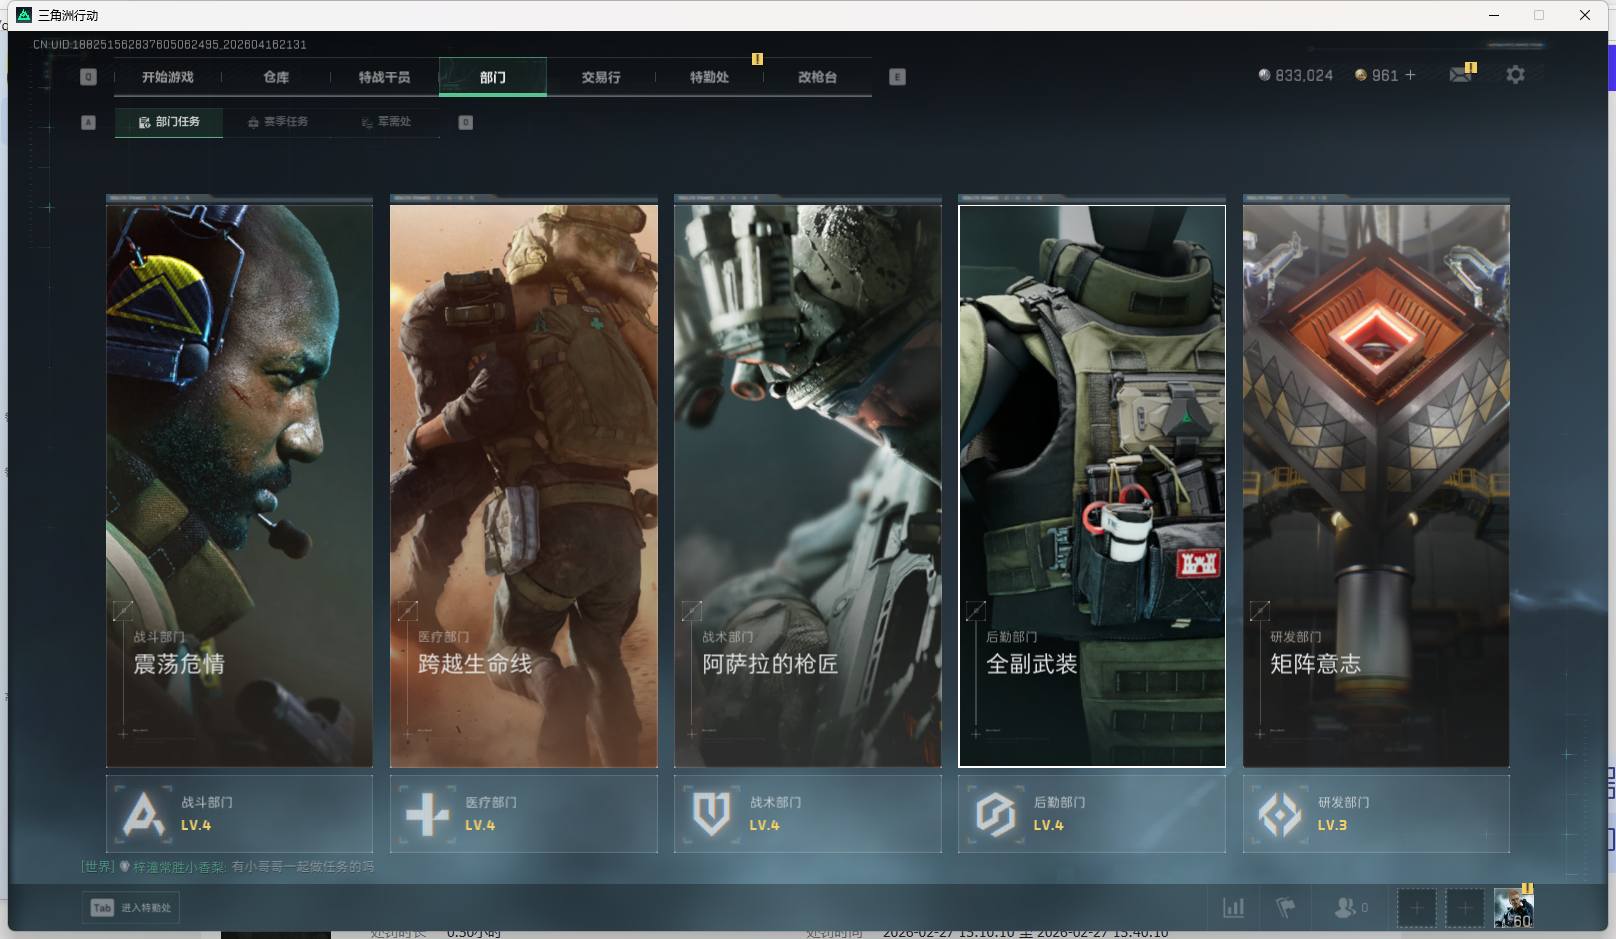The height and width of the screenshot is (939, 1616).
Task: Click the player avatar portrait
Action: tap(1512, 908)
